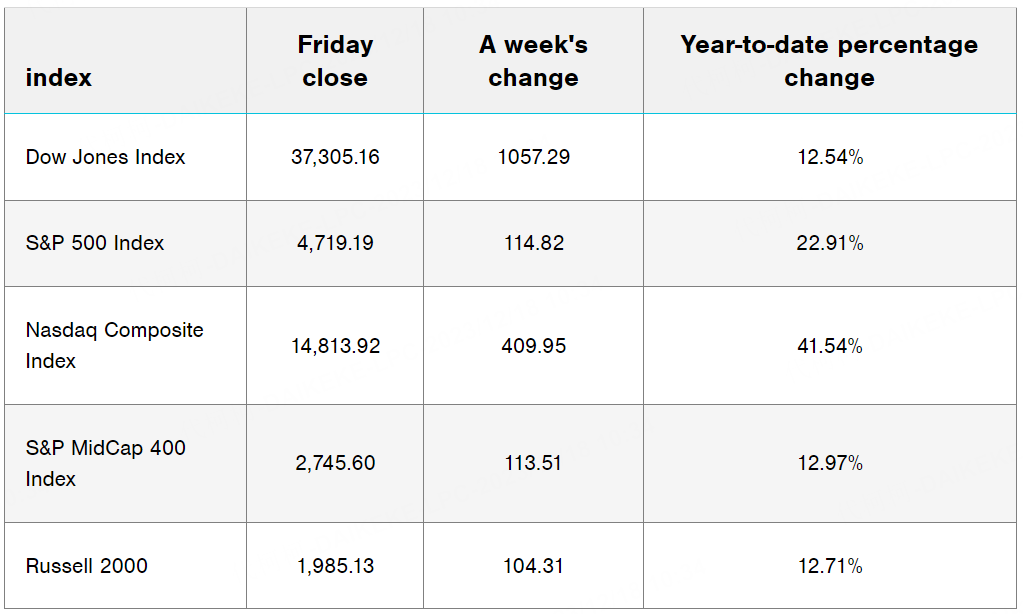Select the 37,305.16 Friday close value

(x=335, y=157)
